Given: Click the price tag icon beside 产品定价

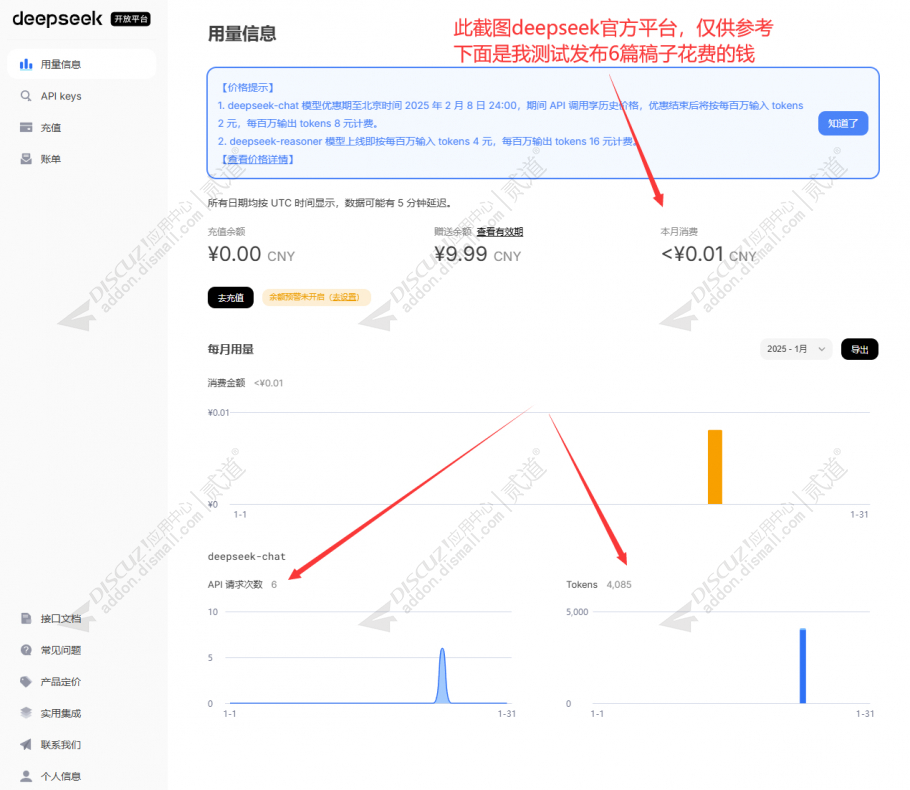Looking at the screenshot, I should [26, 681].
